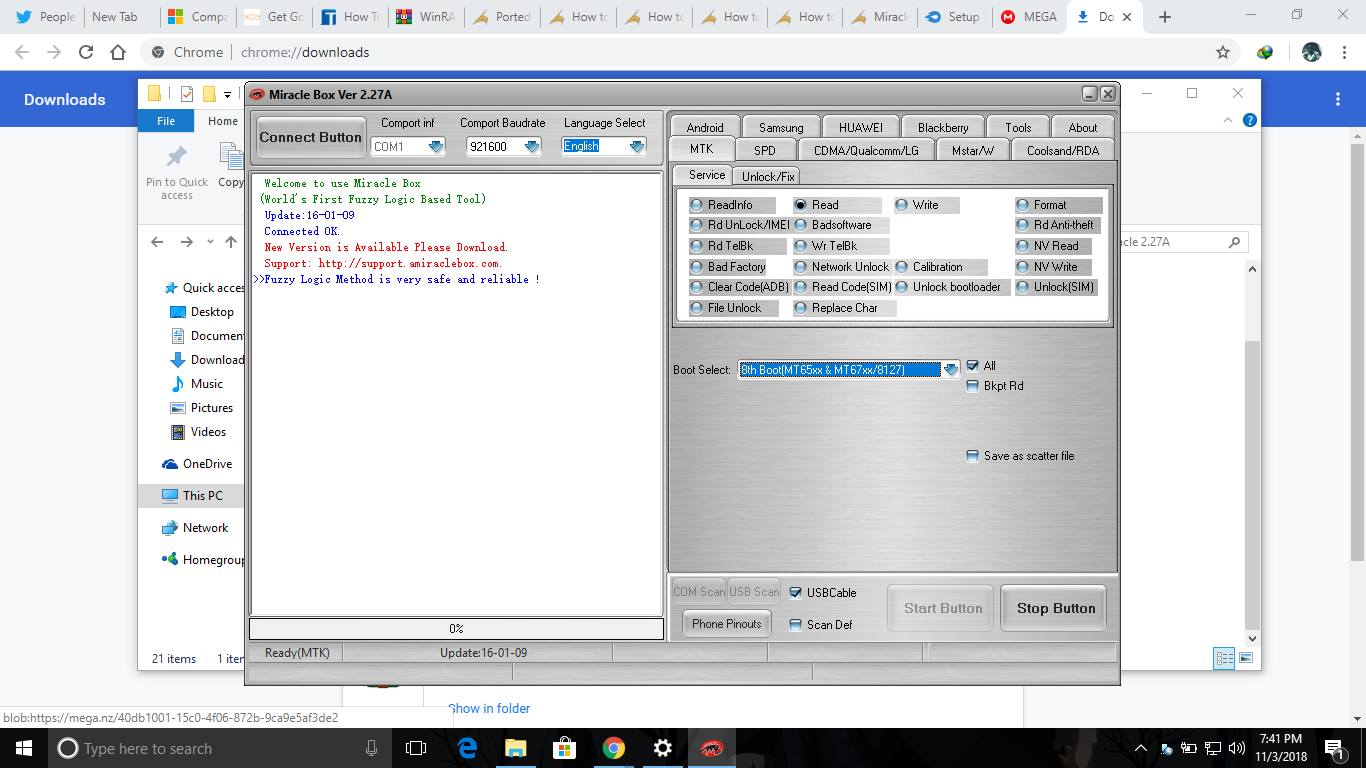This screenshot has height=768, width=1366.
Task: Click the Pin to Quick access icon
Action: 177,157
